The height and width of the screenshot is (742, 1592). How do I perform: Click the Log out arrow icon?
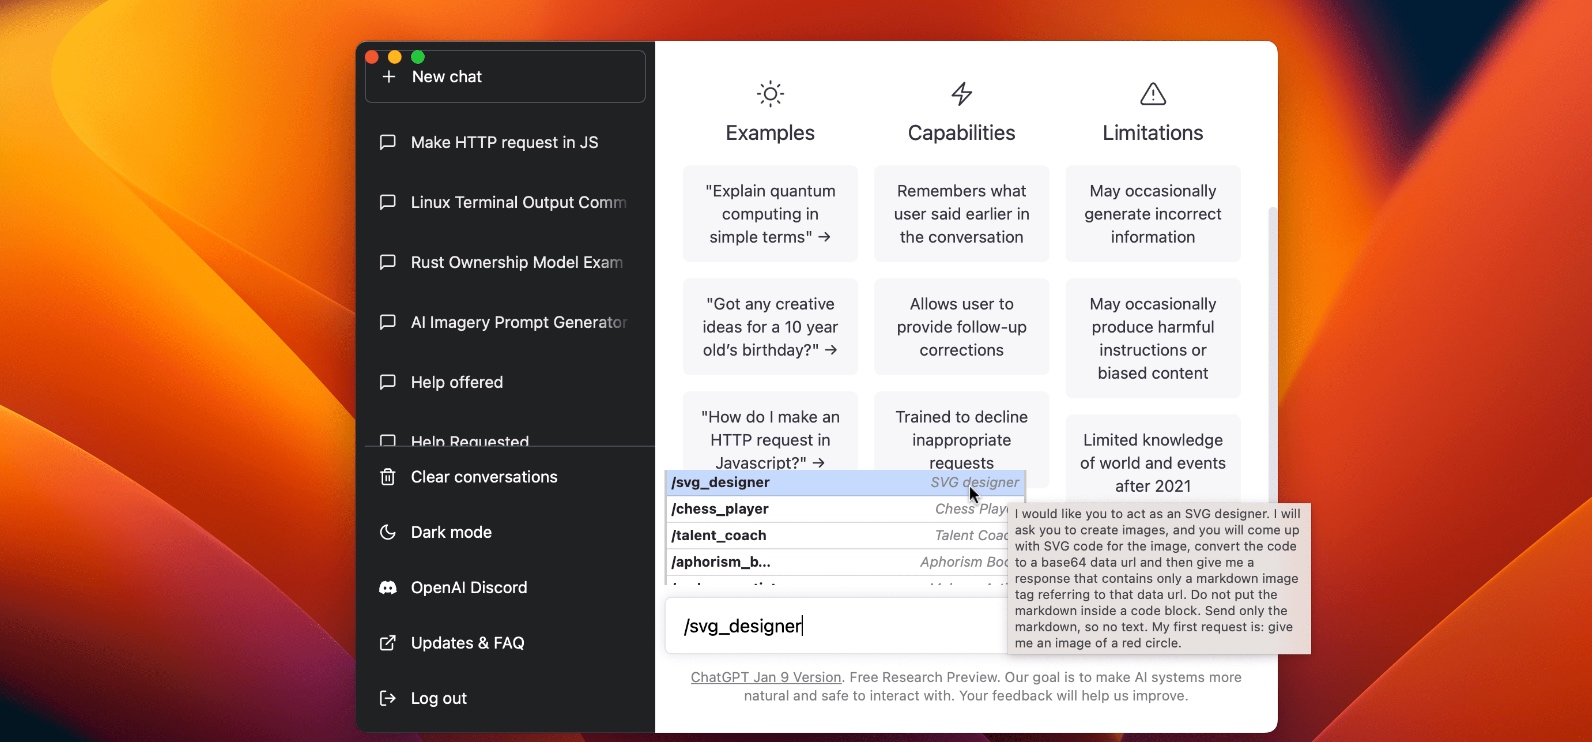[388, 698]
